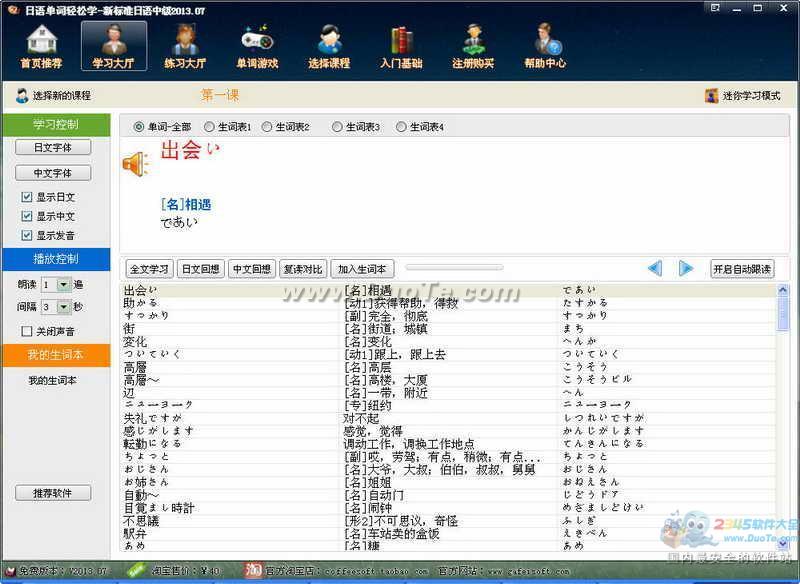Uncheck the 显示中文 checkbox
Image resolution: width=800 pixels, height=584 pixels.
(x=27, y=216)
